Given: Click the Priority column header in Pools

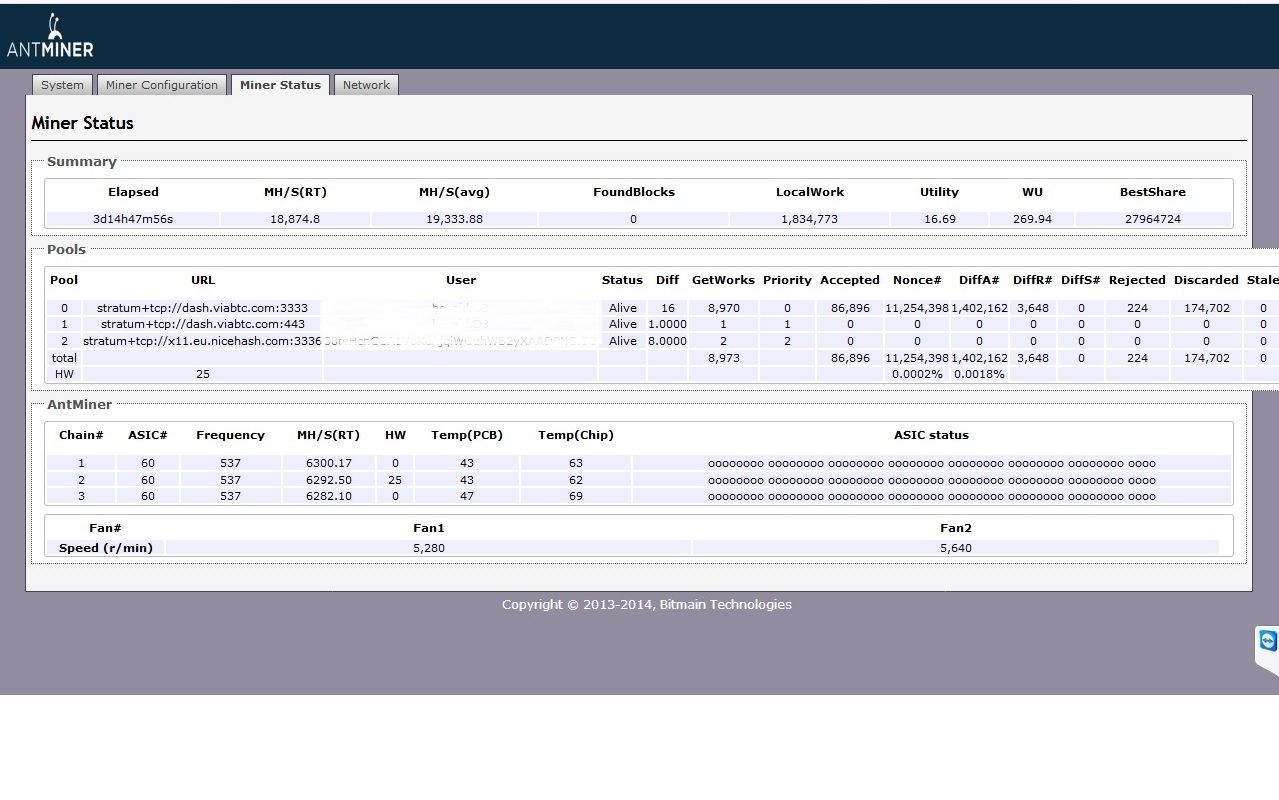Looking at the screenshot, I should coord(787,280).
